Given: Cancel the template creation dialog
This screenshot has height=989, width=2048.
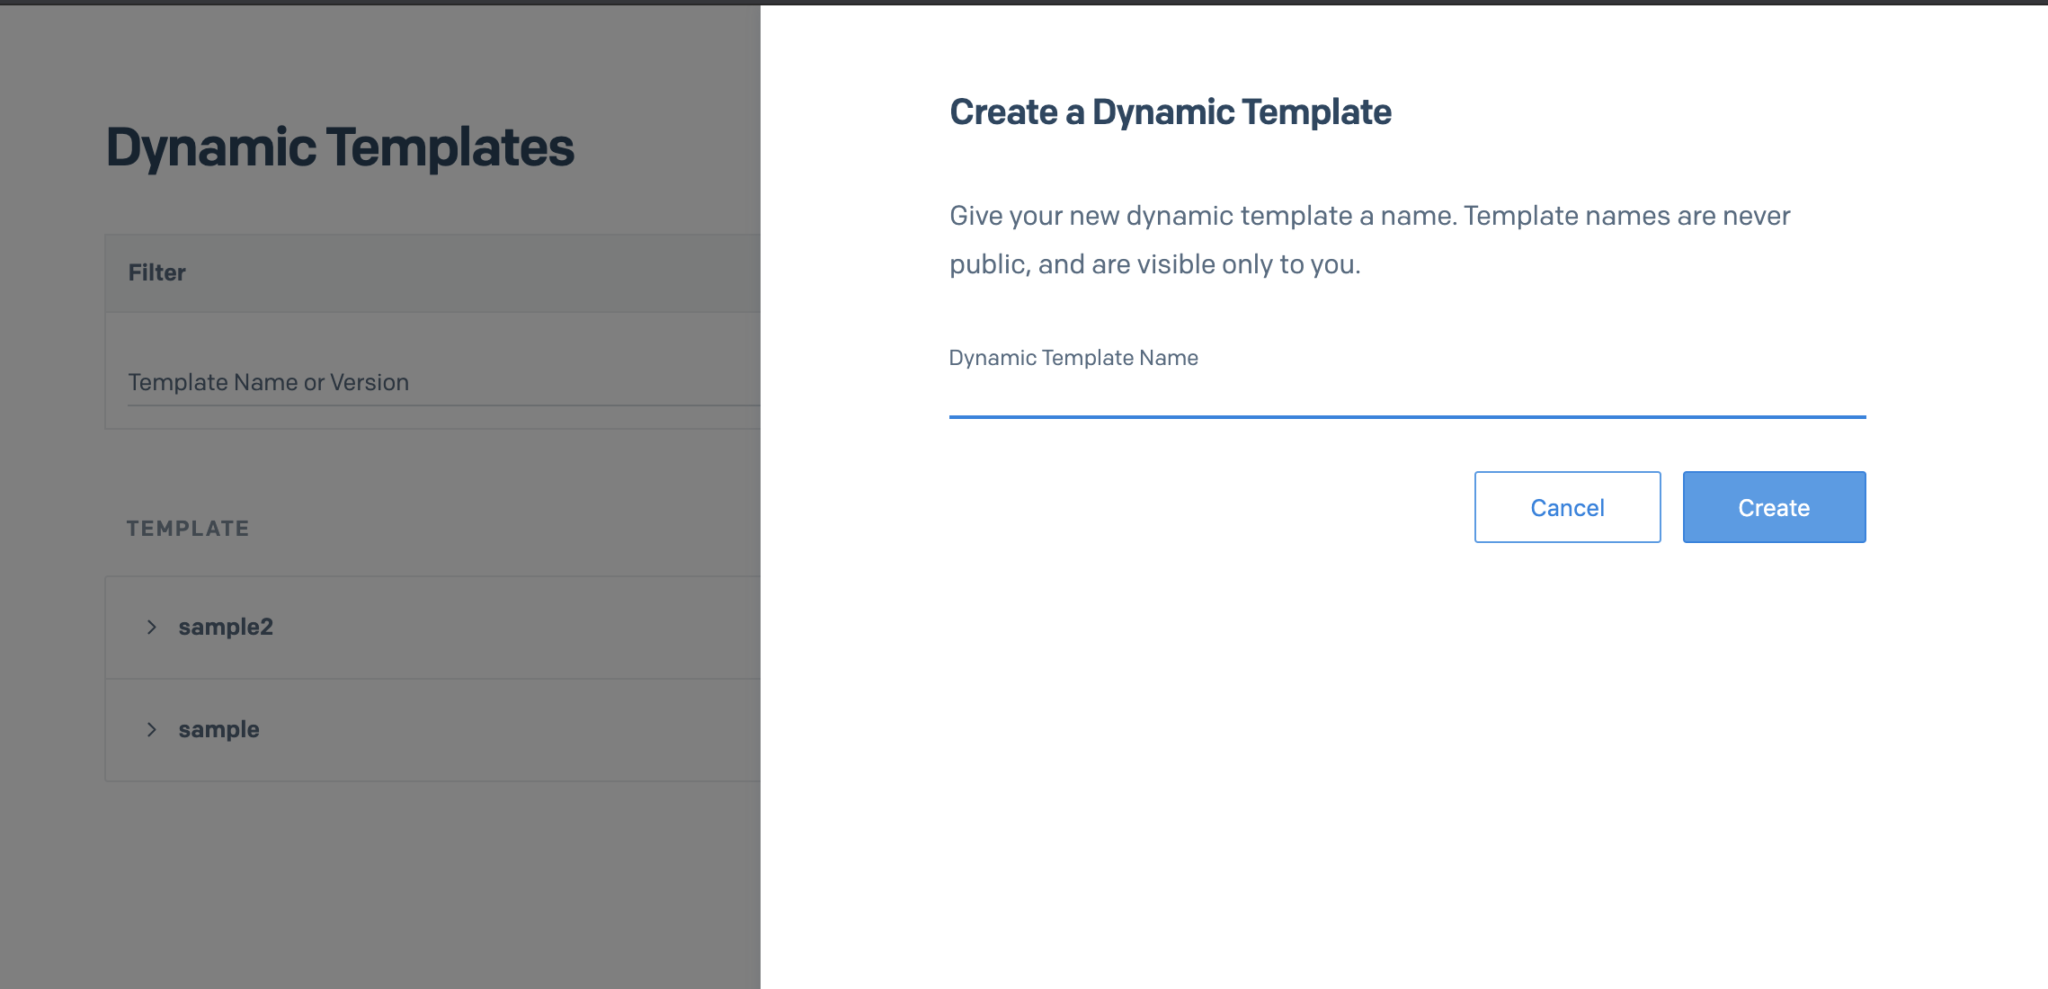Looking at the screenshot, I should click(x=1567, y=507).
